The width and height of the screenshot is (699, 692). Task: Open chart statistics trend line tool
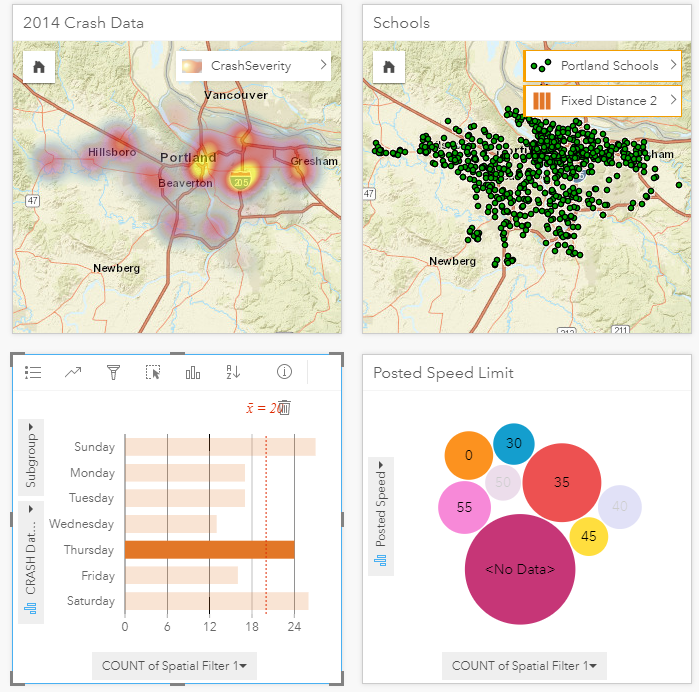coord(73,372)
